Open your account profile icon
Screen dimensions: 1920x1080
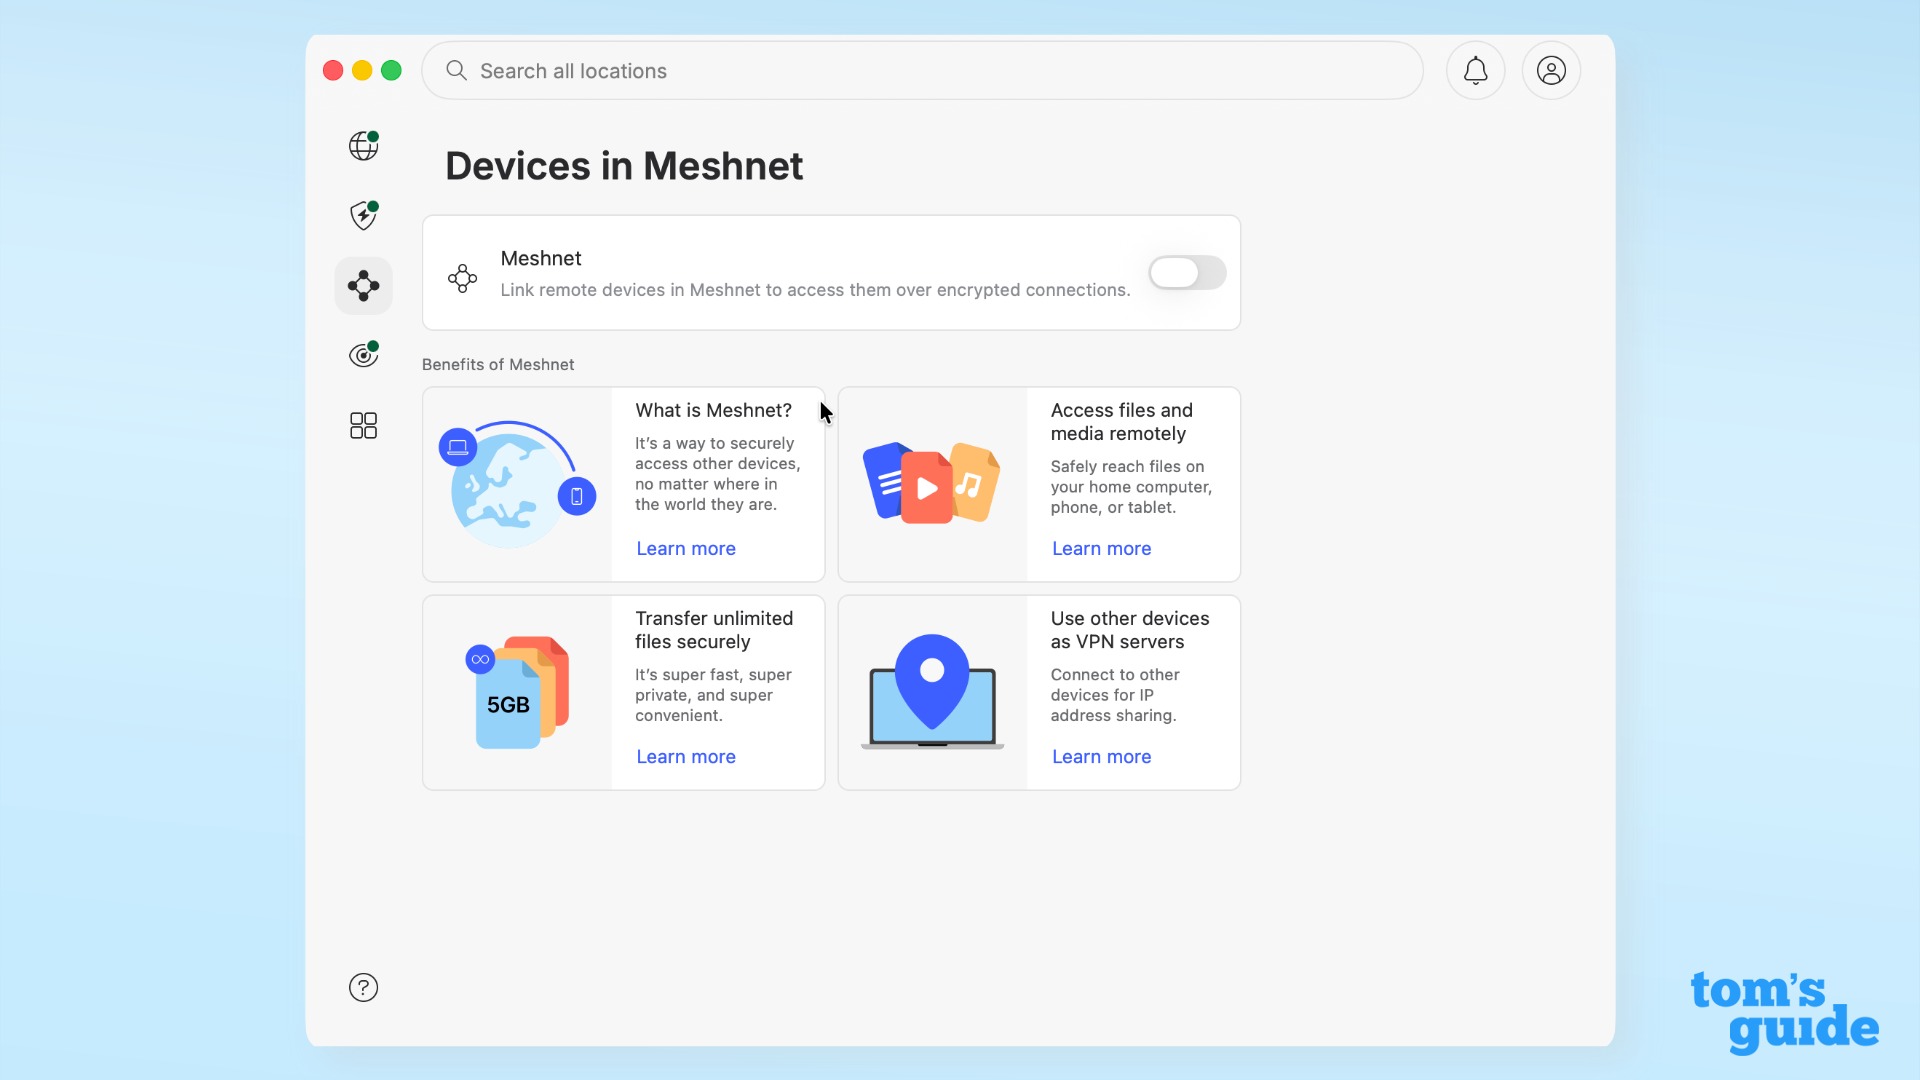tap(1550, 70)
